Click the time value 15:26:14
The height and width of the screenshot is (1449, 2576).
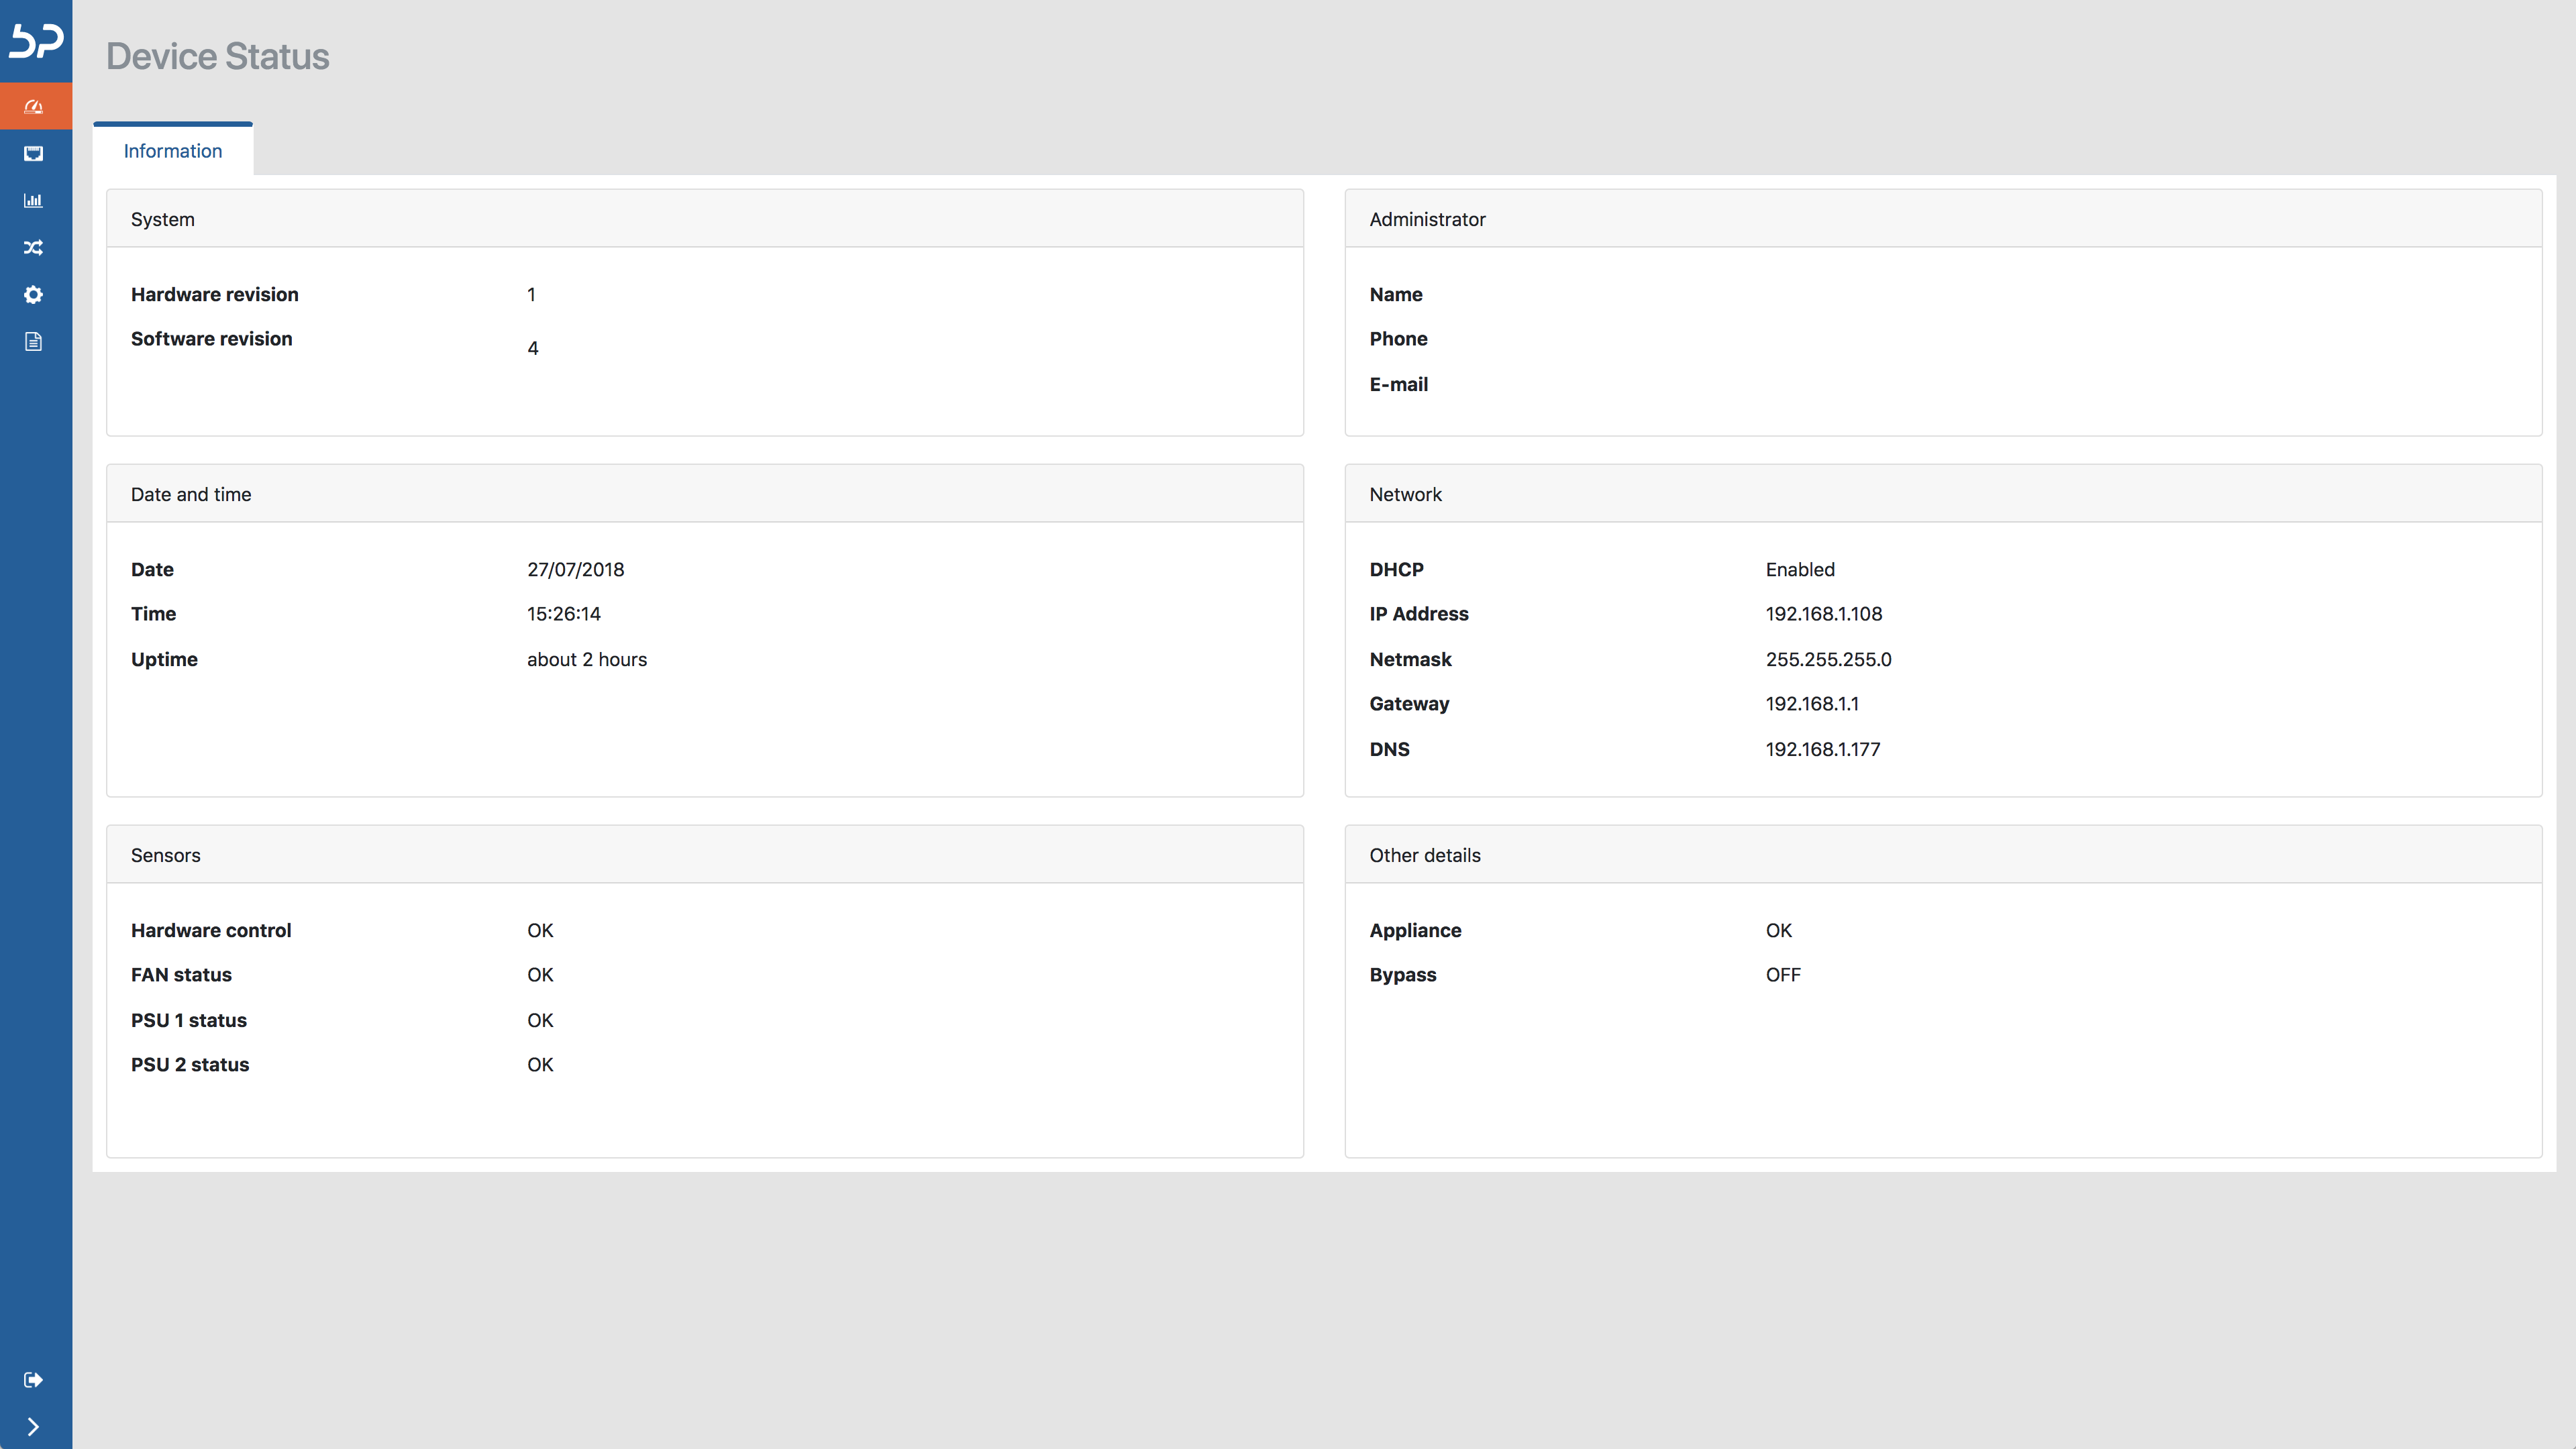(x=564, y=613)
